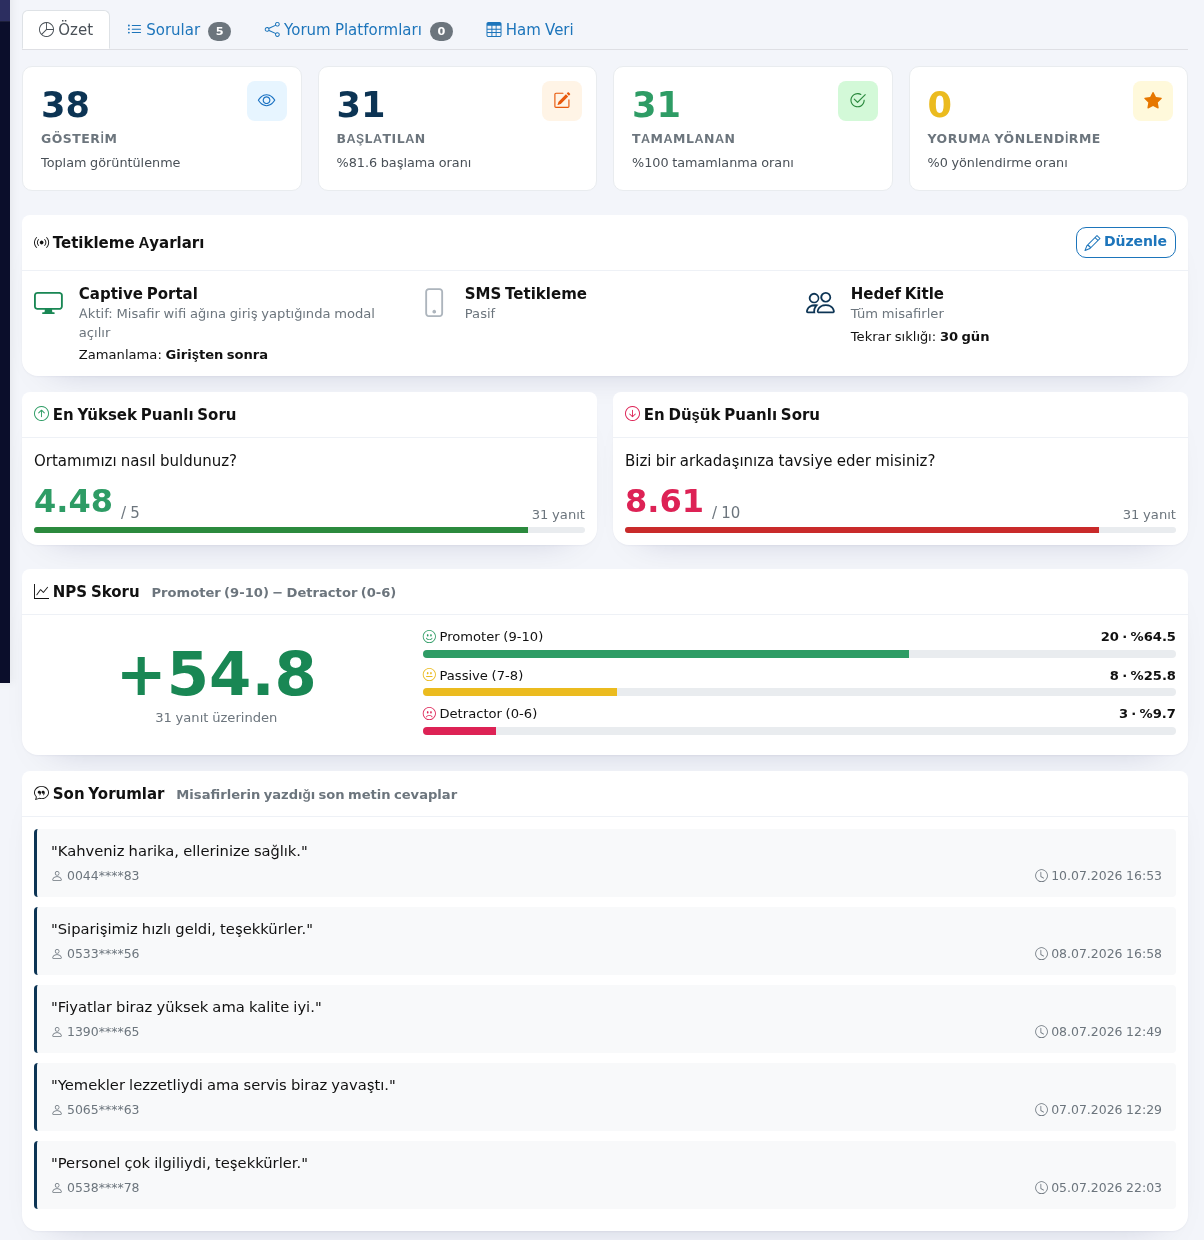Viewport: 1204px width, 1240px height.
Task: Click the pencil icon on the Başlatılan card
Action: pyautogui.click(x=562, y=101)
